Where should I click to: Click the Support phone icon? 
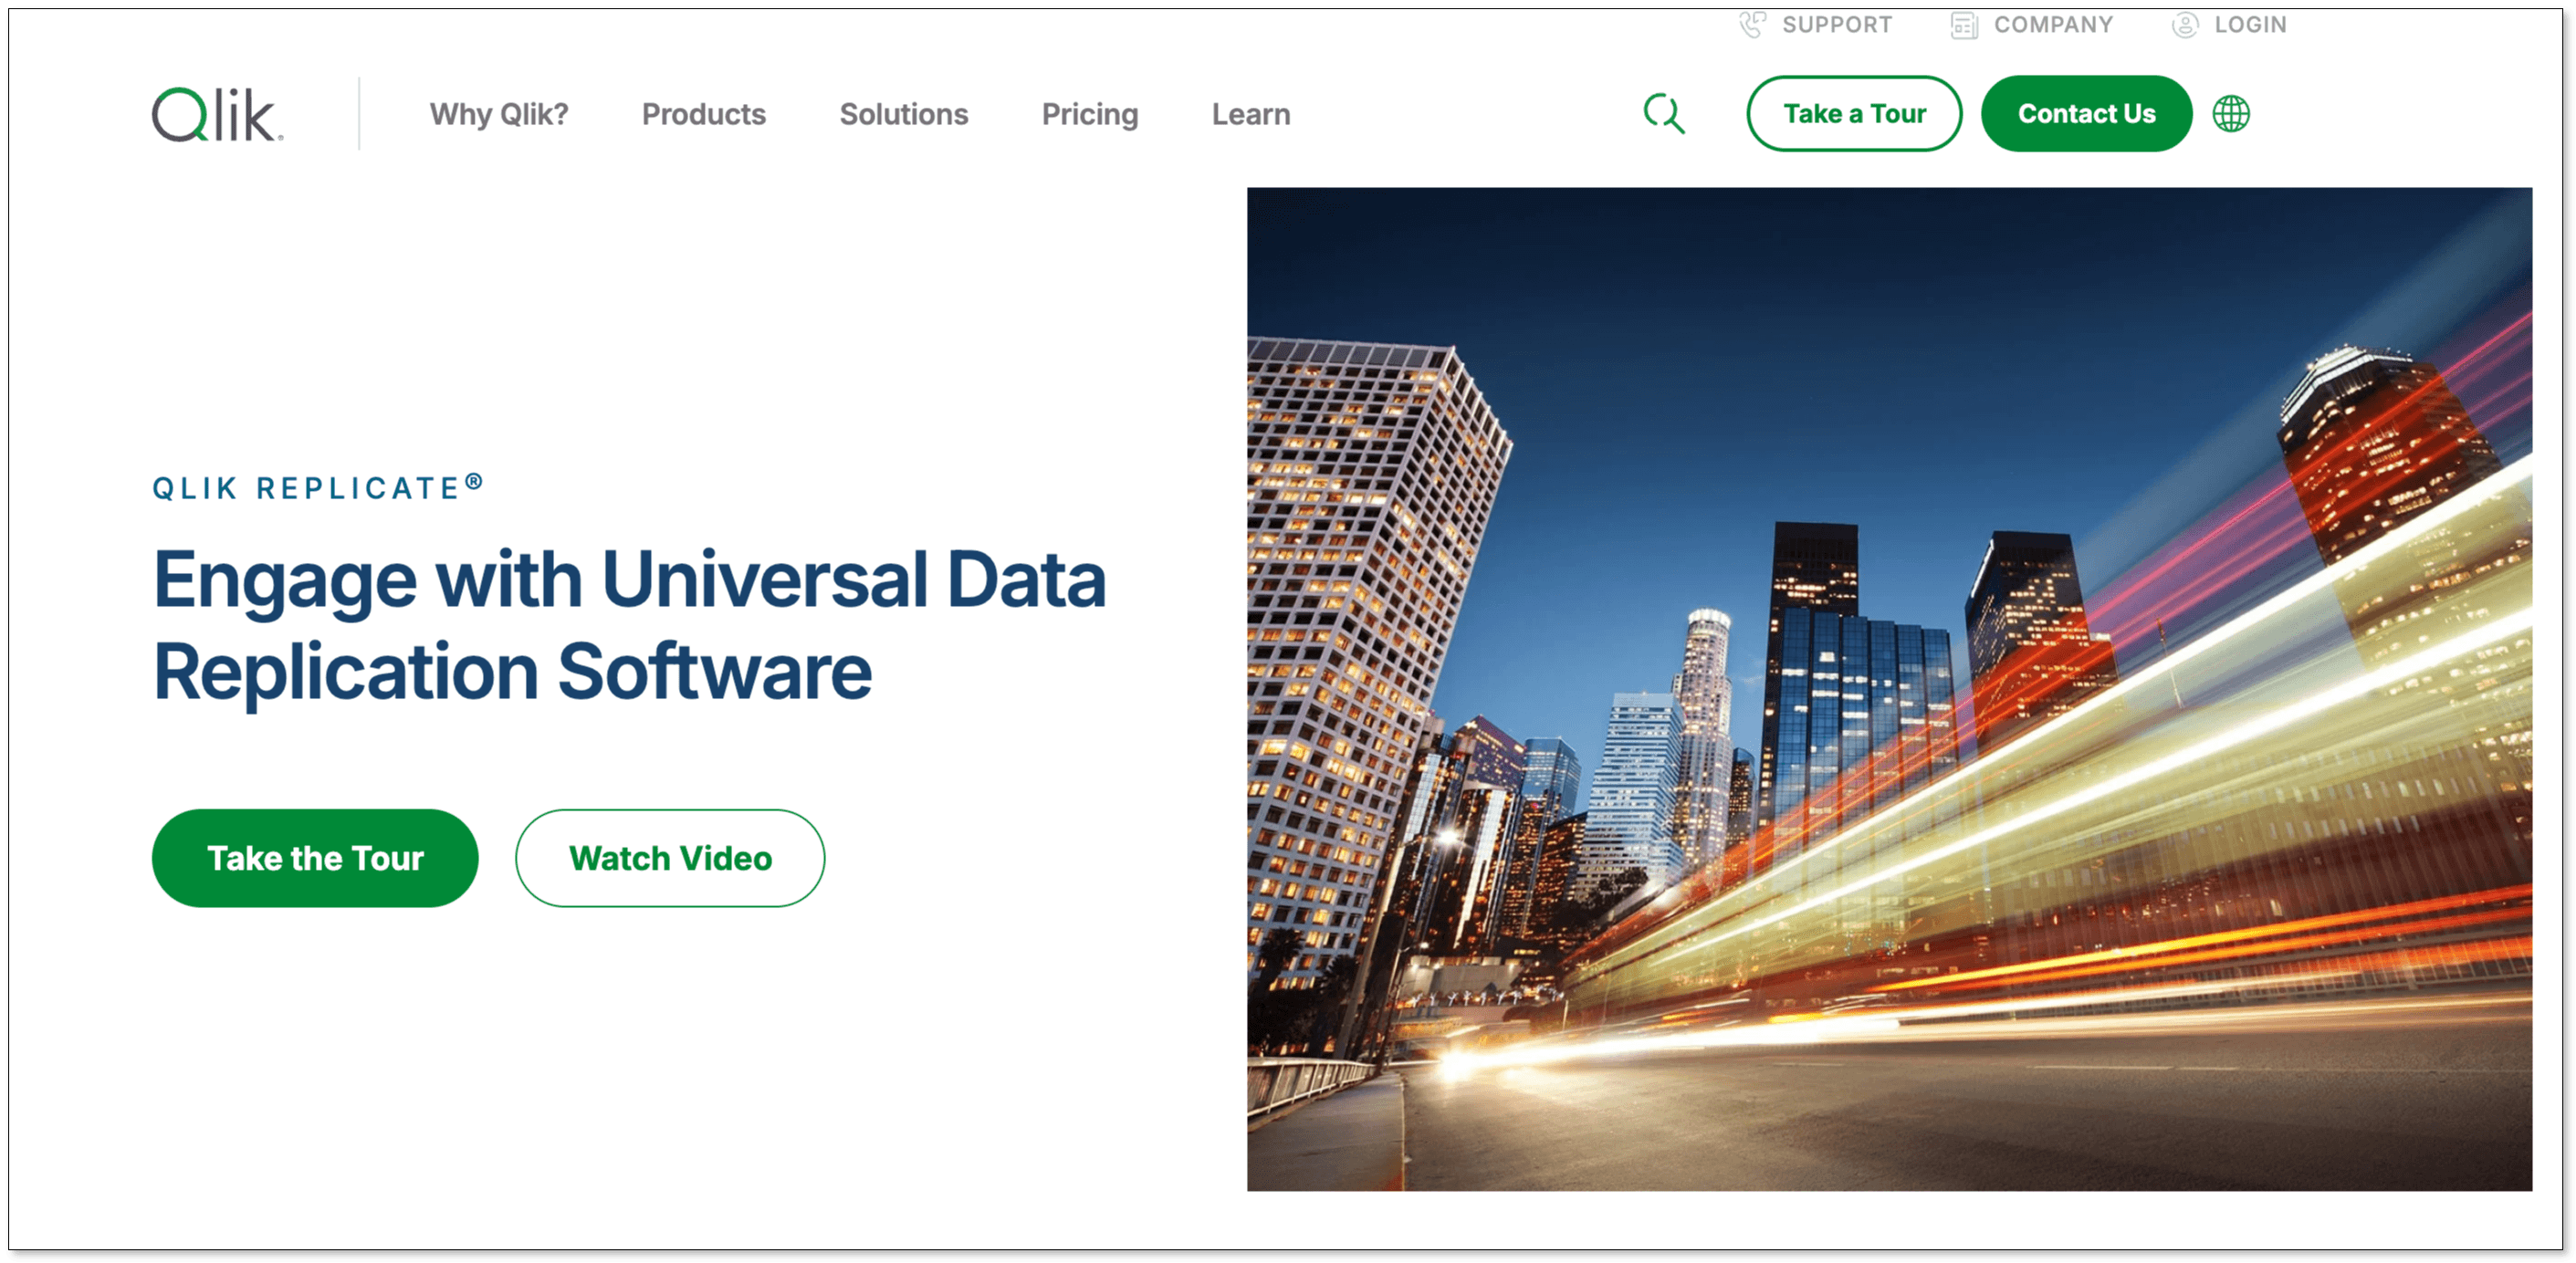tap(1753, 25)
